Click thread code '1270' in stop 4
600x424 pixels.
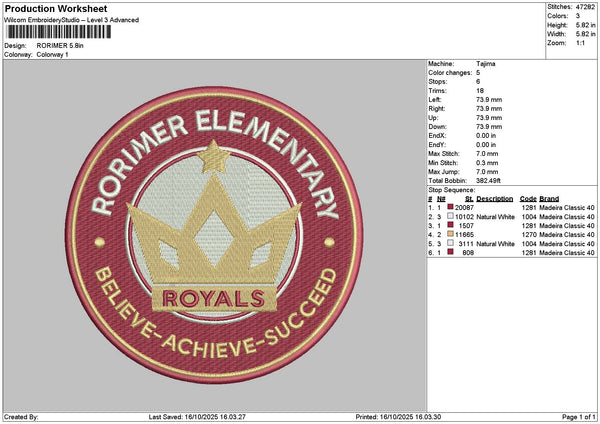pyautogui.click(x=528, y=235)
